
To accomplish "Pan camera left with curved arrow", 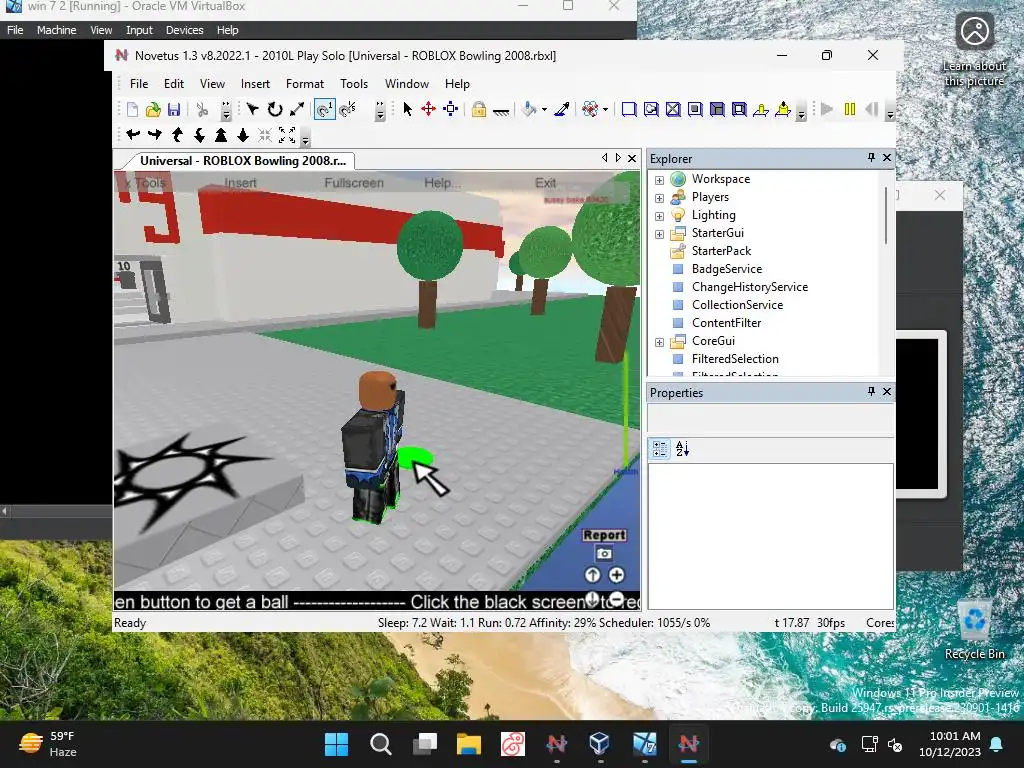I will (x=133, y=135).
